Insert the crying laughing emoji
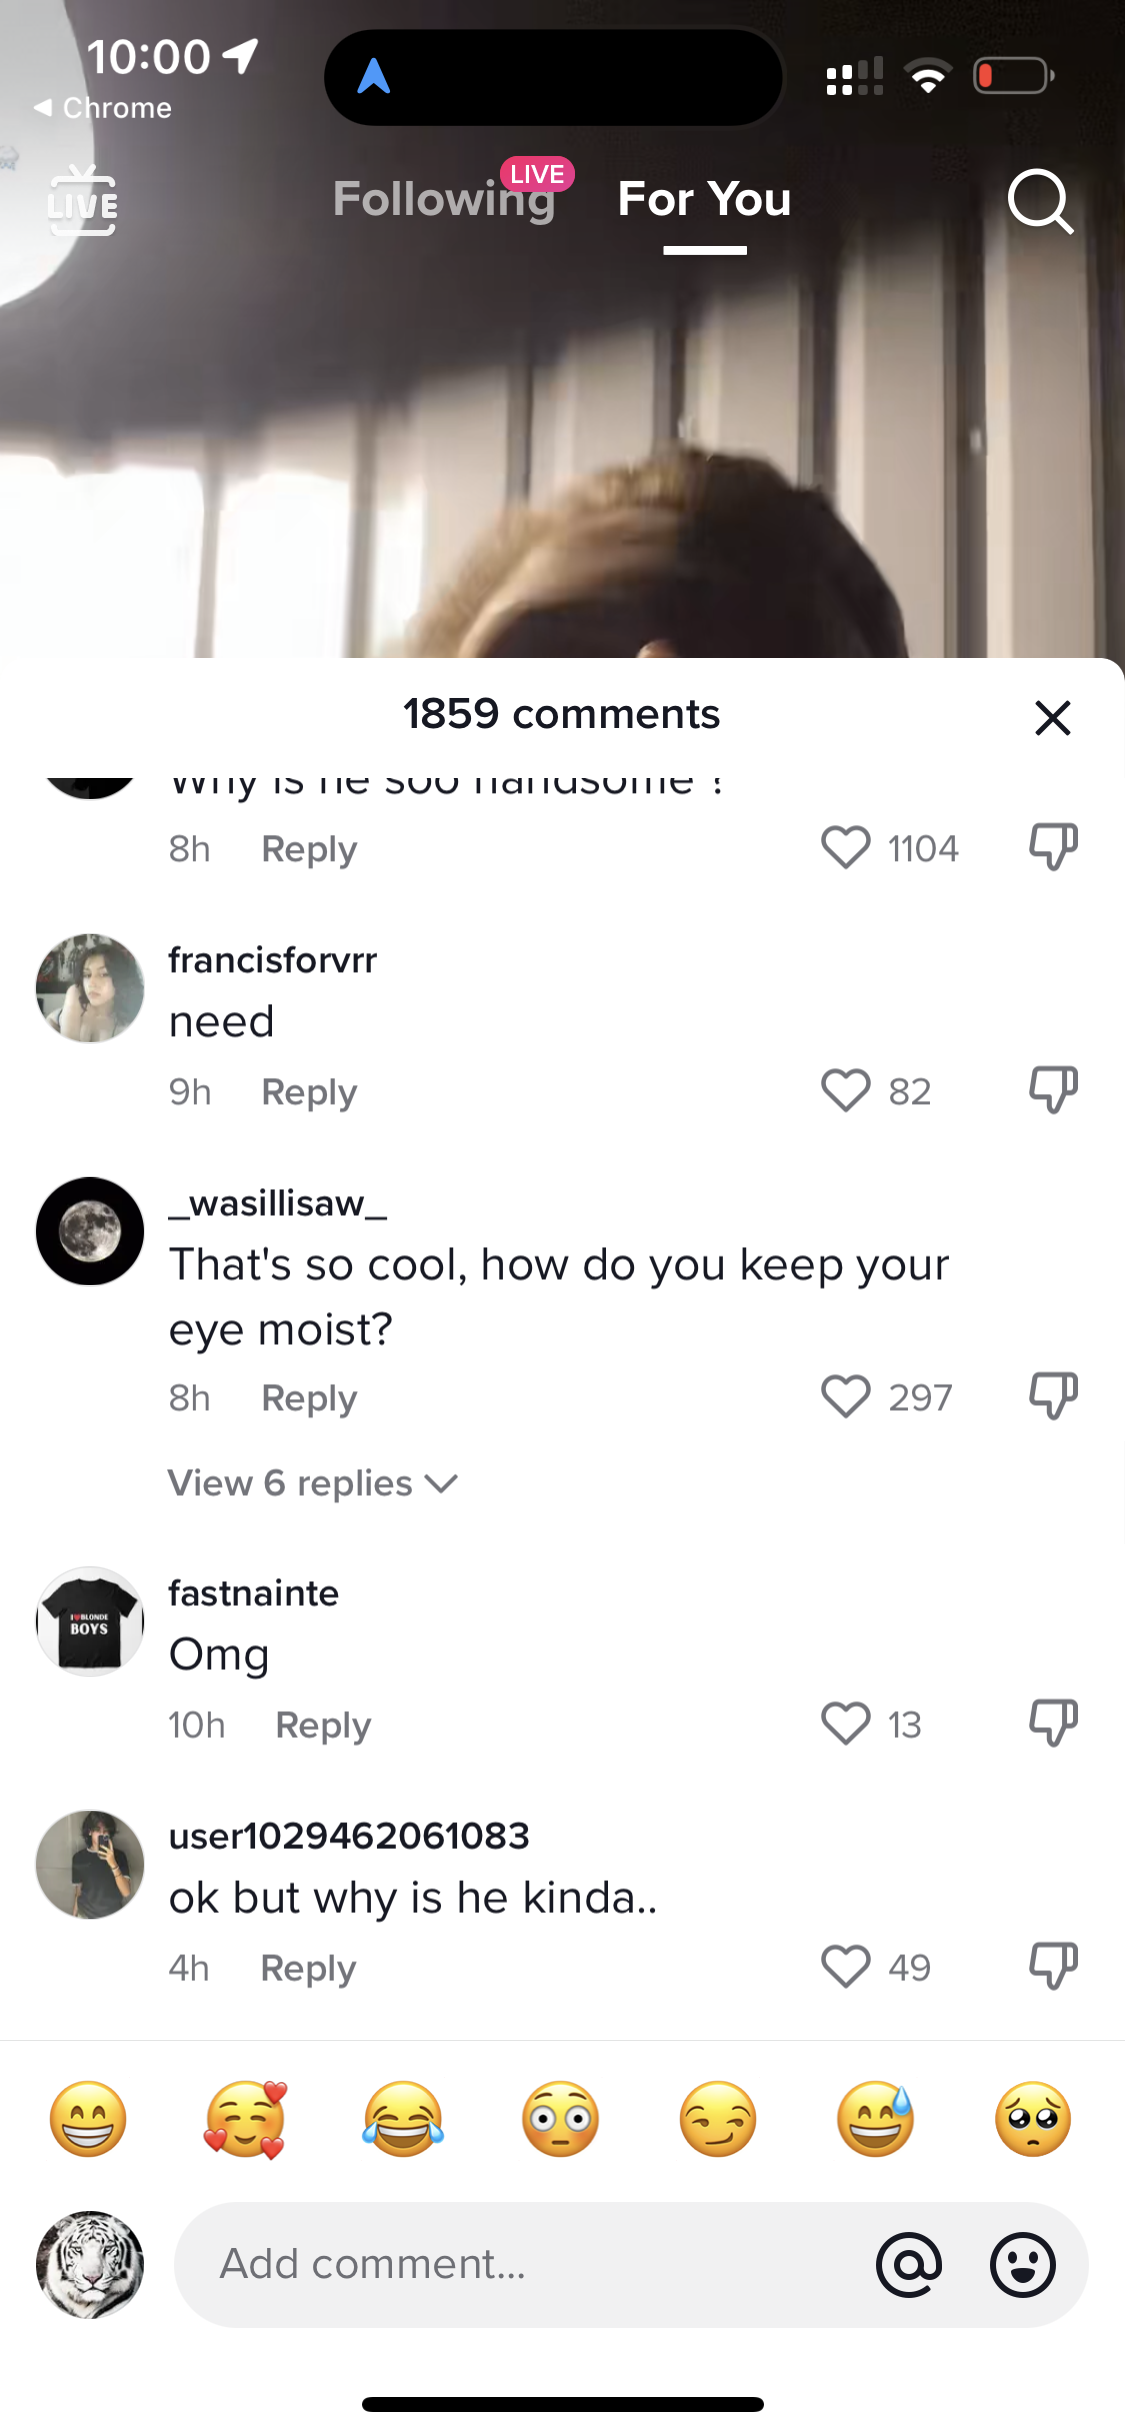1125x2436 pixels. click(x=403, y=2119)
